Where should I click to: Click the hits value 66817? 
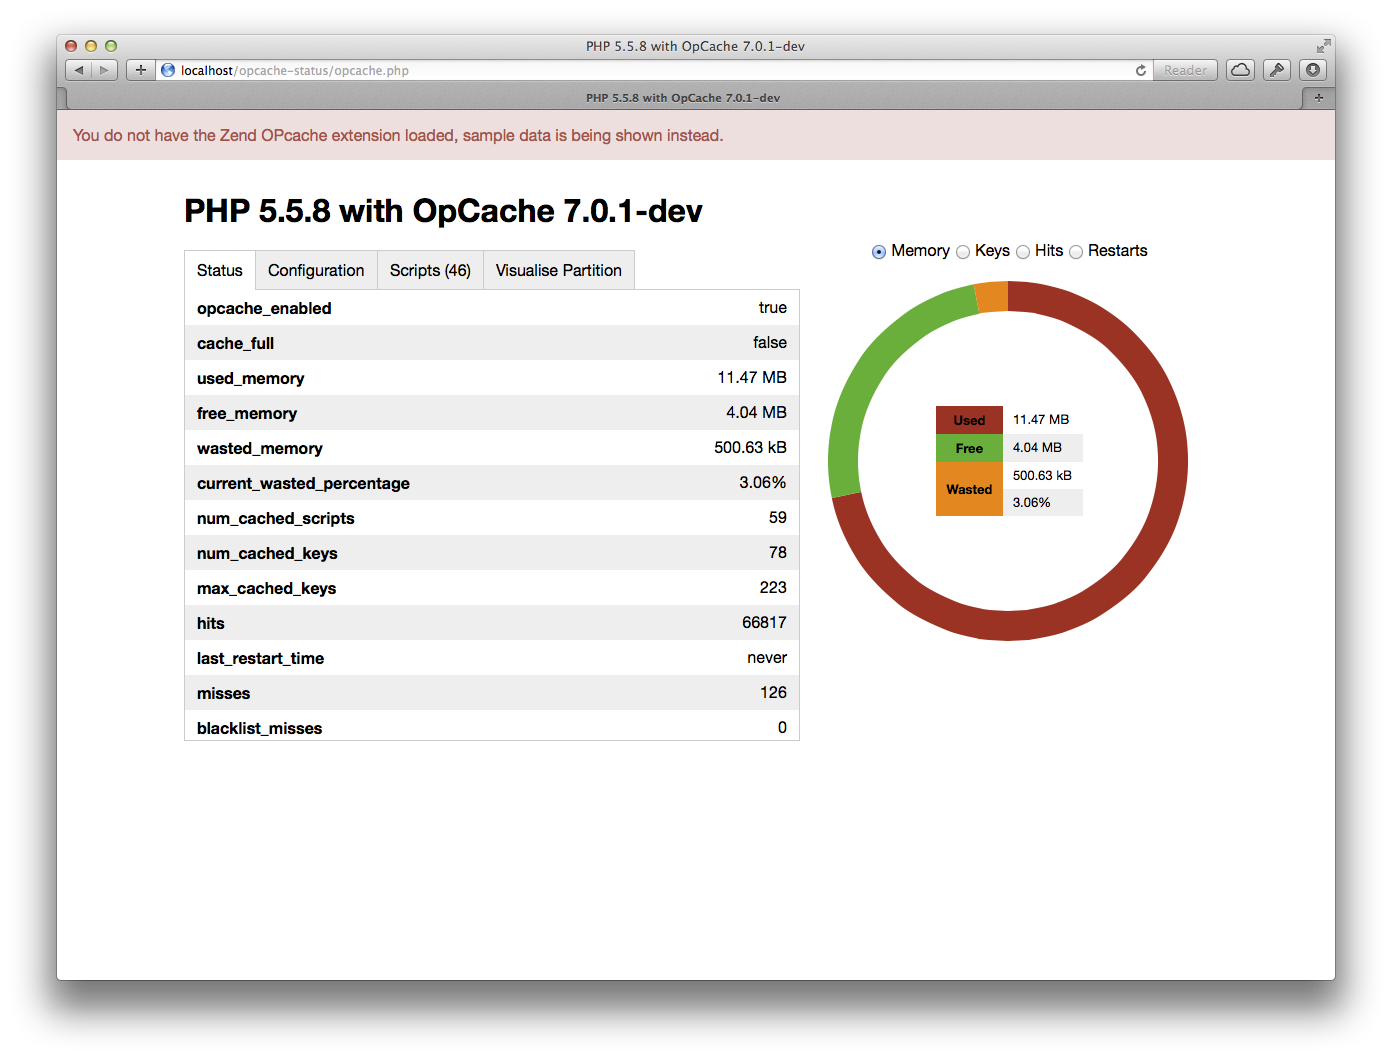coord(764,622)
